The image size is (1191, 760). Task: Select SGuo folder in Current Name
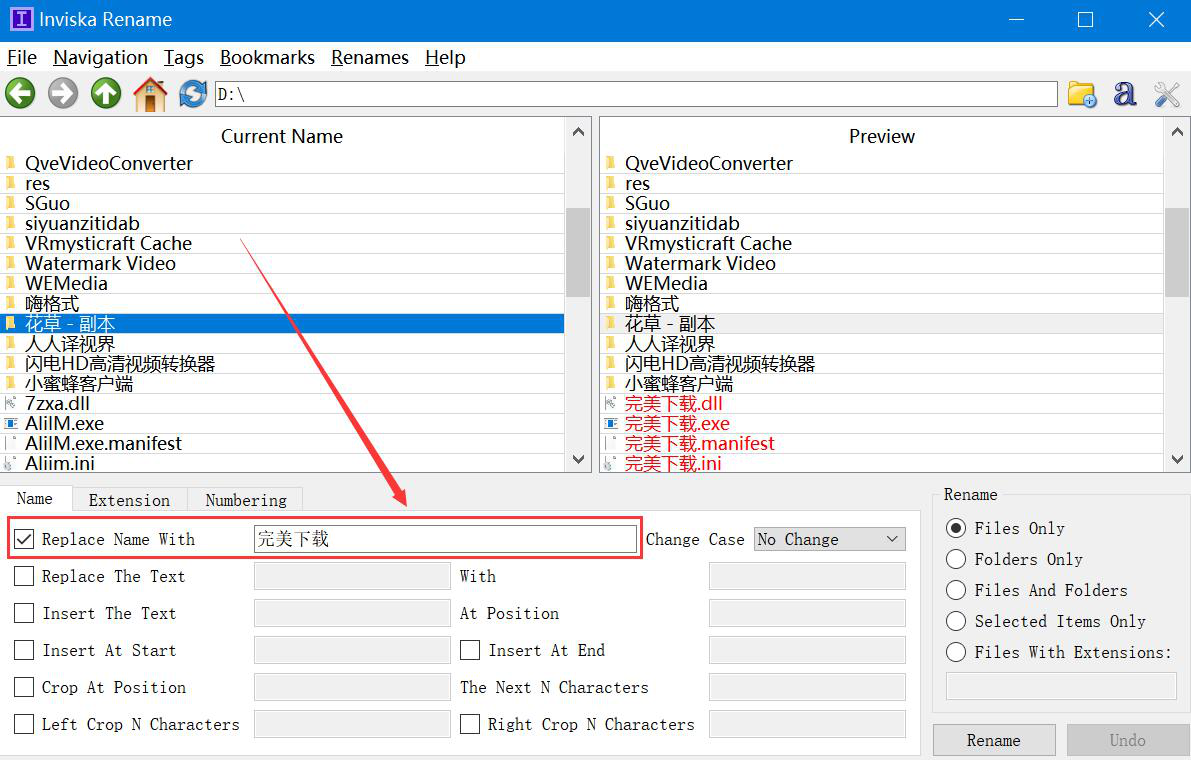[282, 203]
